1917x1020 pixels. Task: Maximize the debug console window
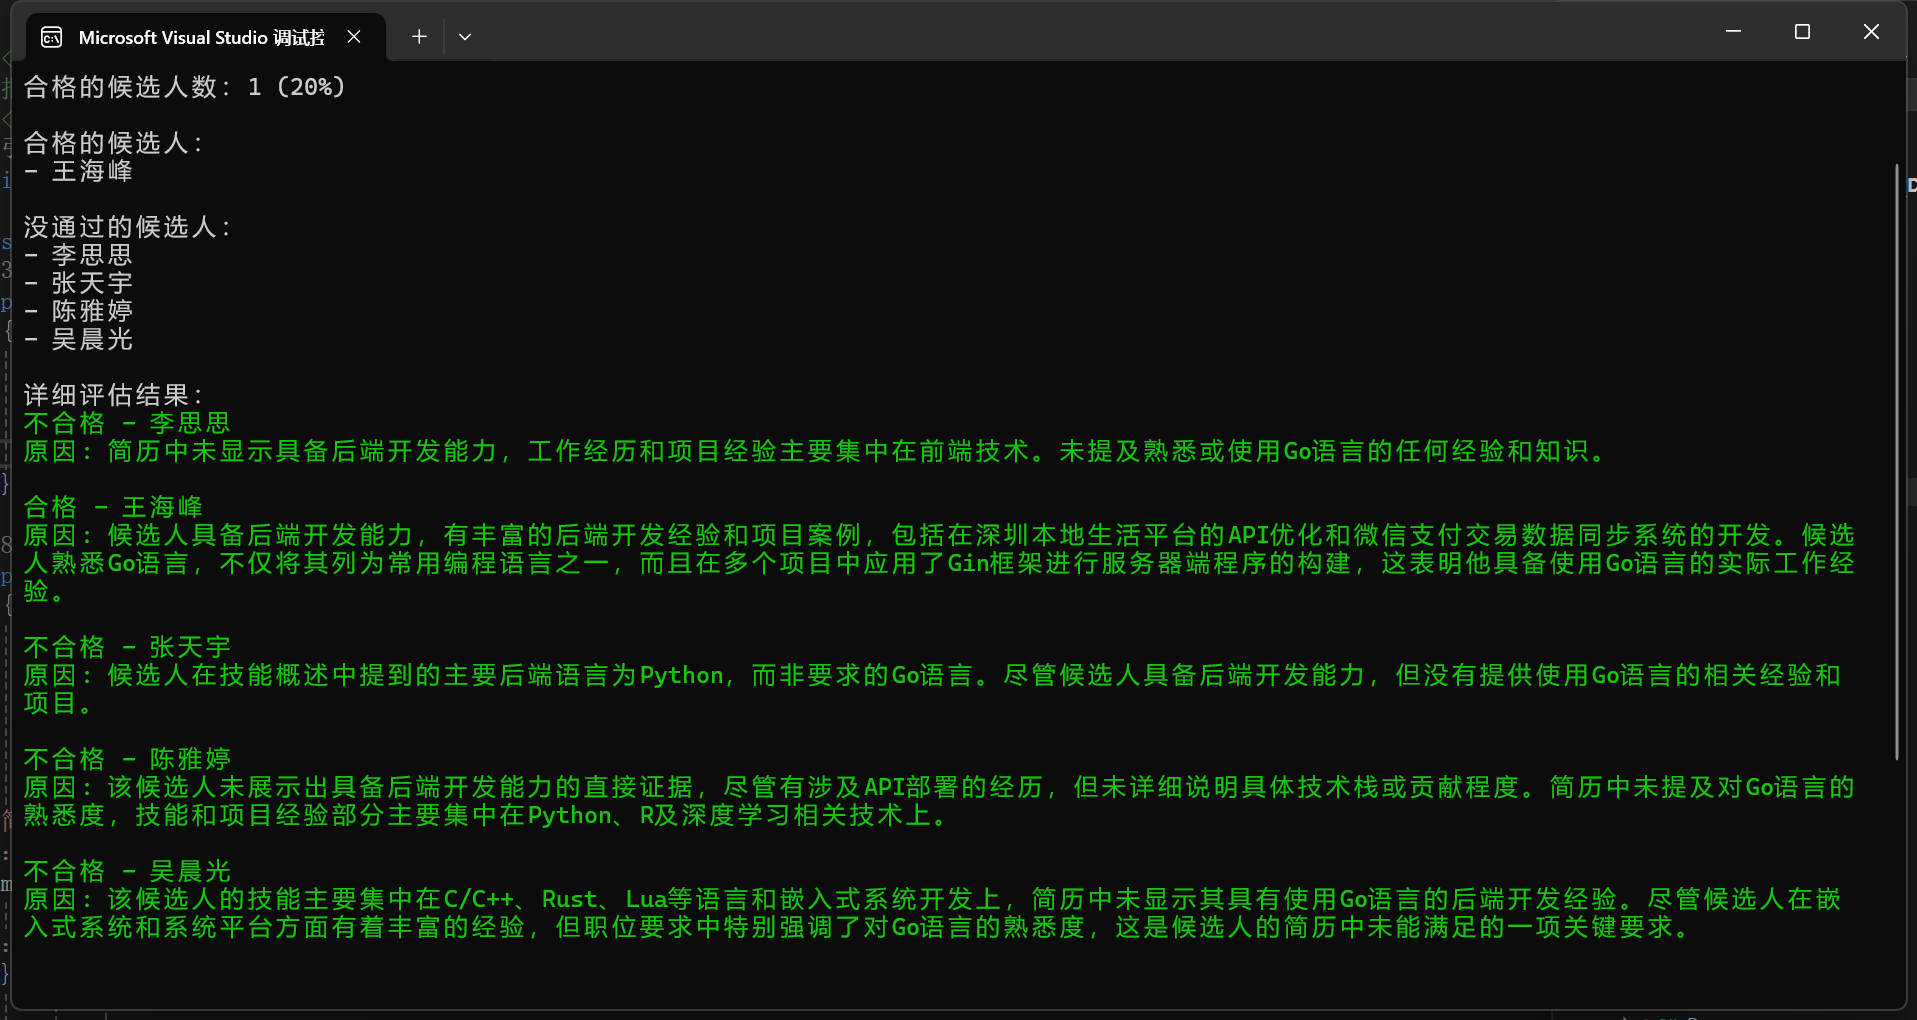click(x=1801, y=31)
